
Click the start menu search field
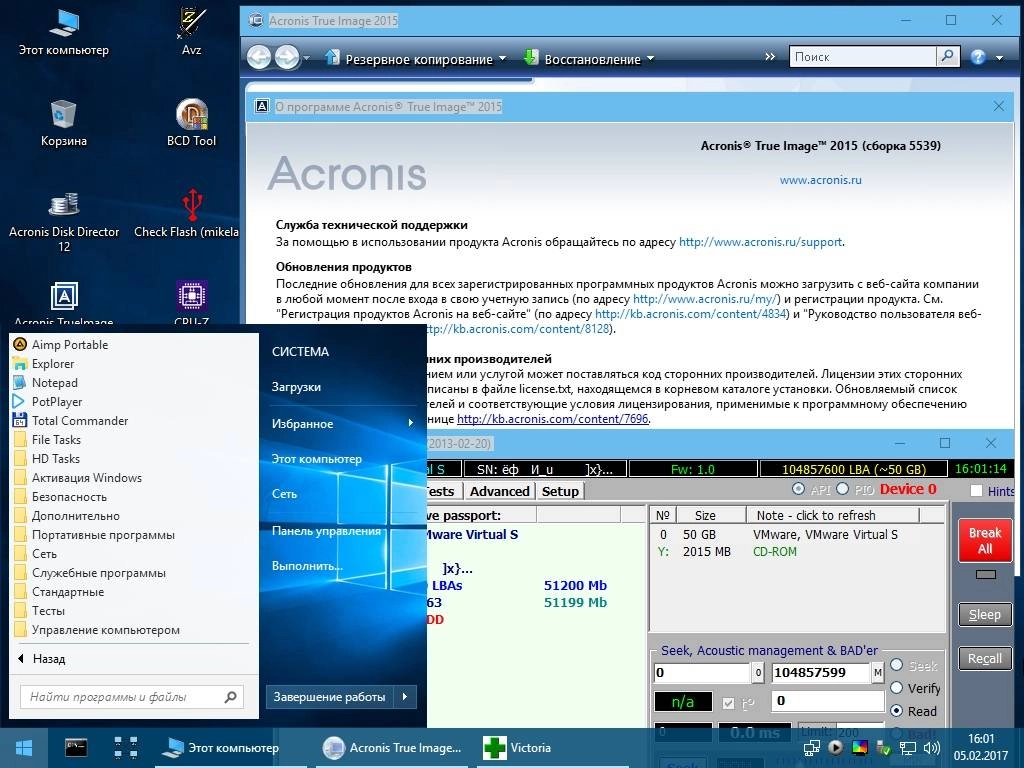[132, 697]
